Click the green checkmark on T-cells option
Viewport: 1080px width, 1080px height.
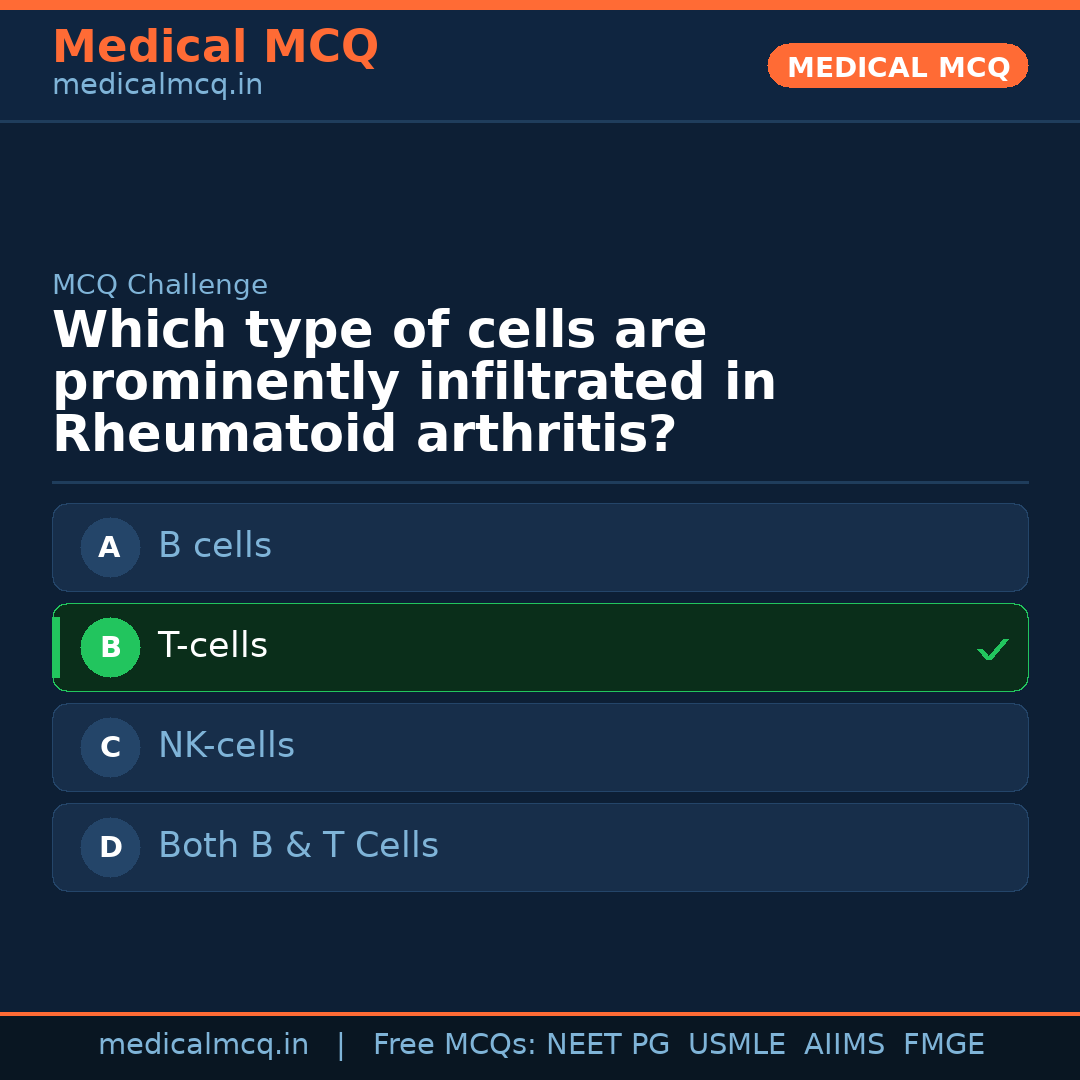click(x=992, y=650)
